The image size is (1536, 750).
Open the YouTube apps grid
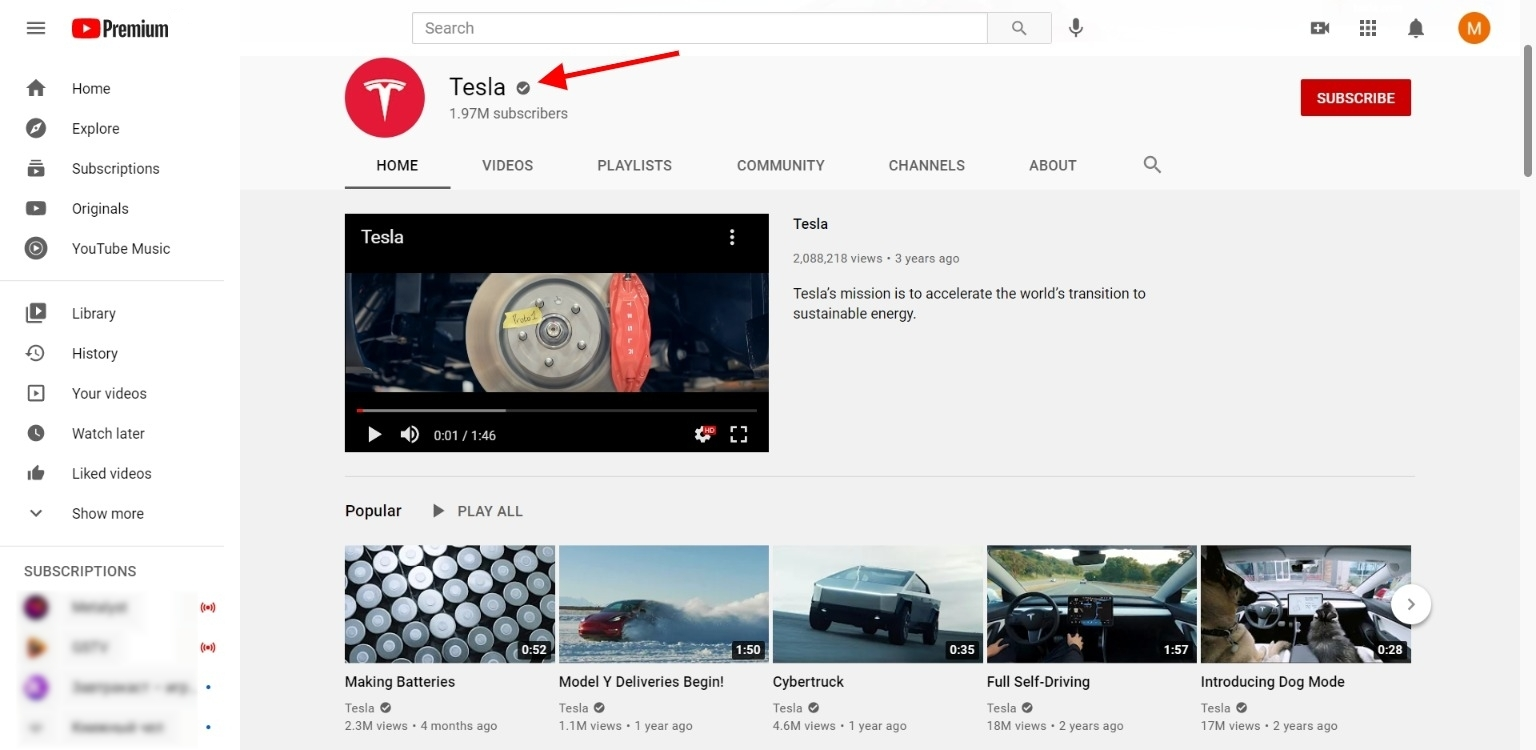click(1368, 28)
